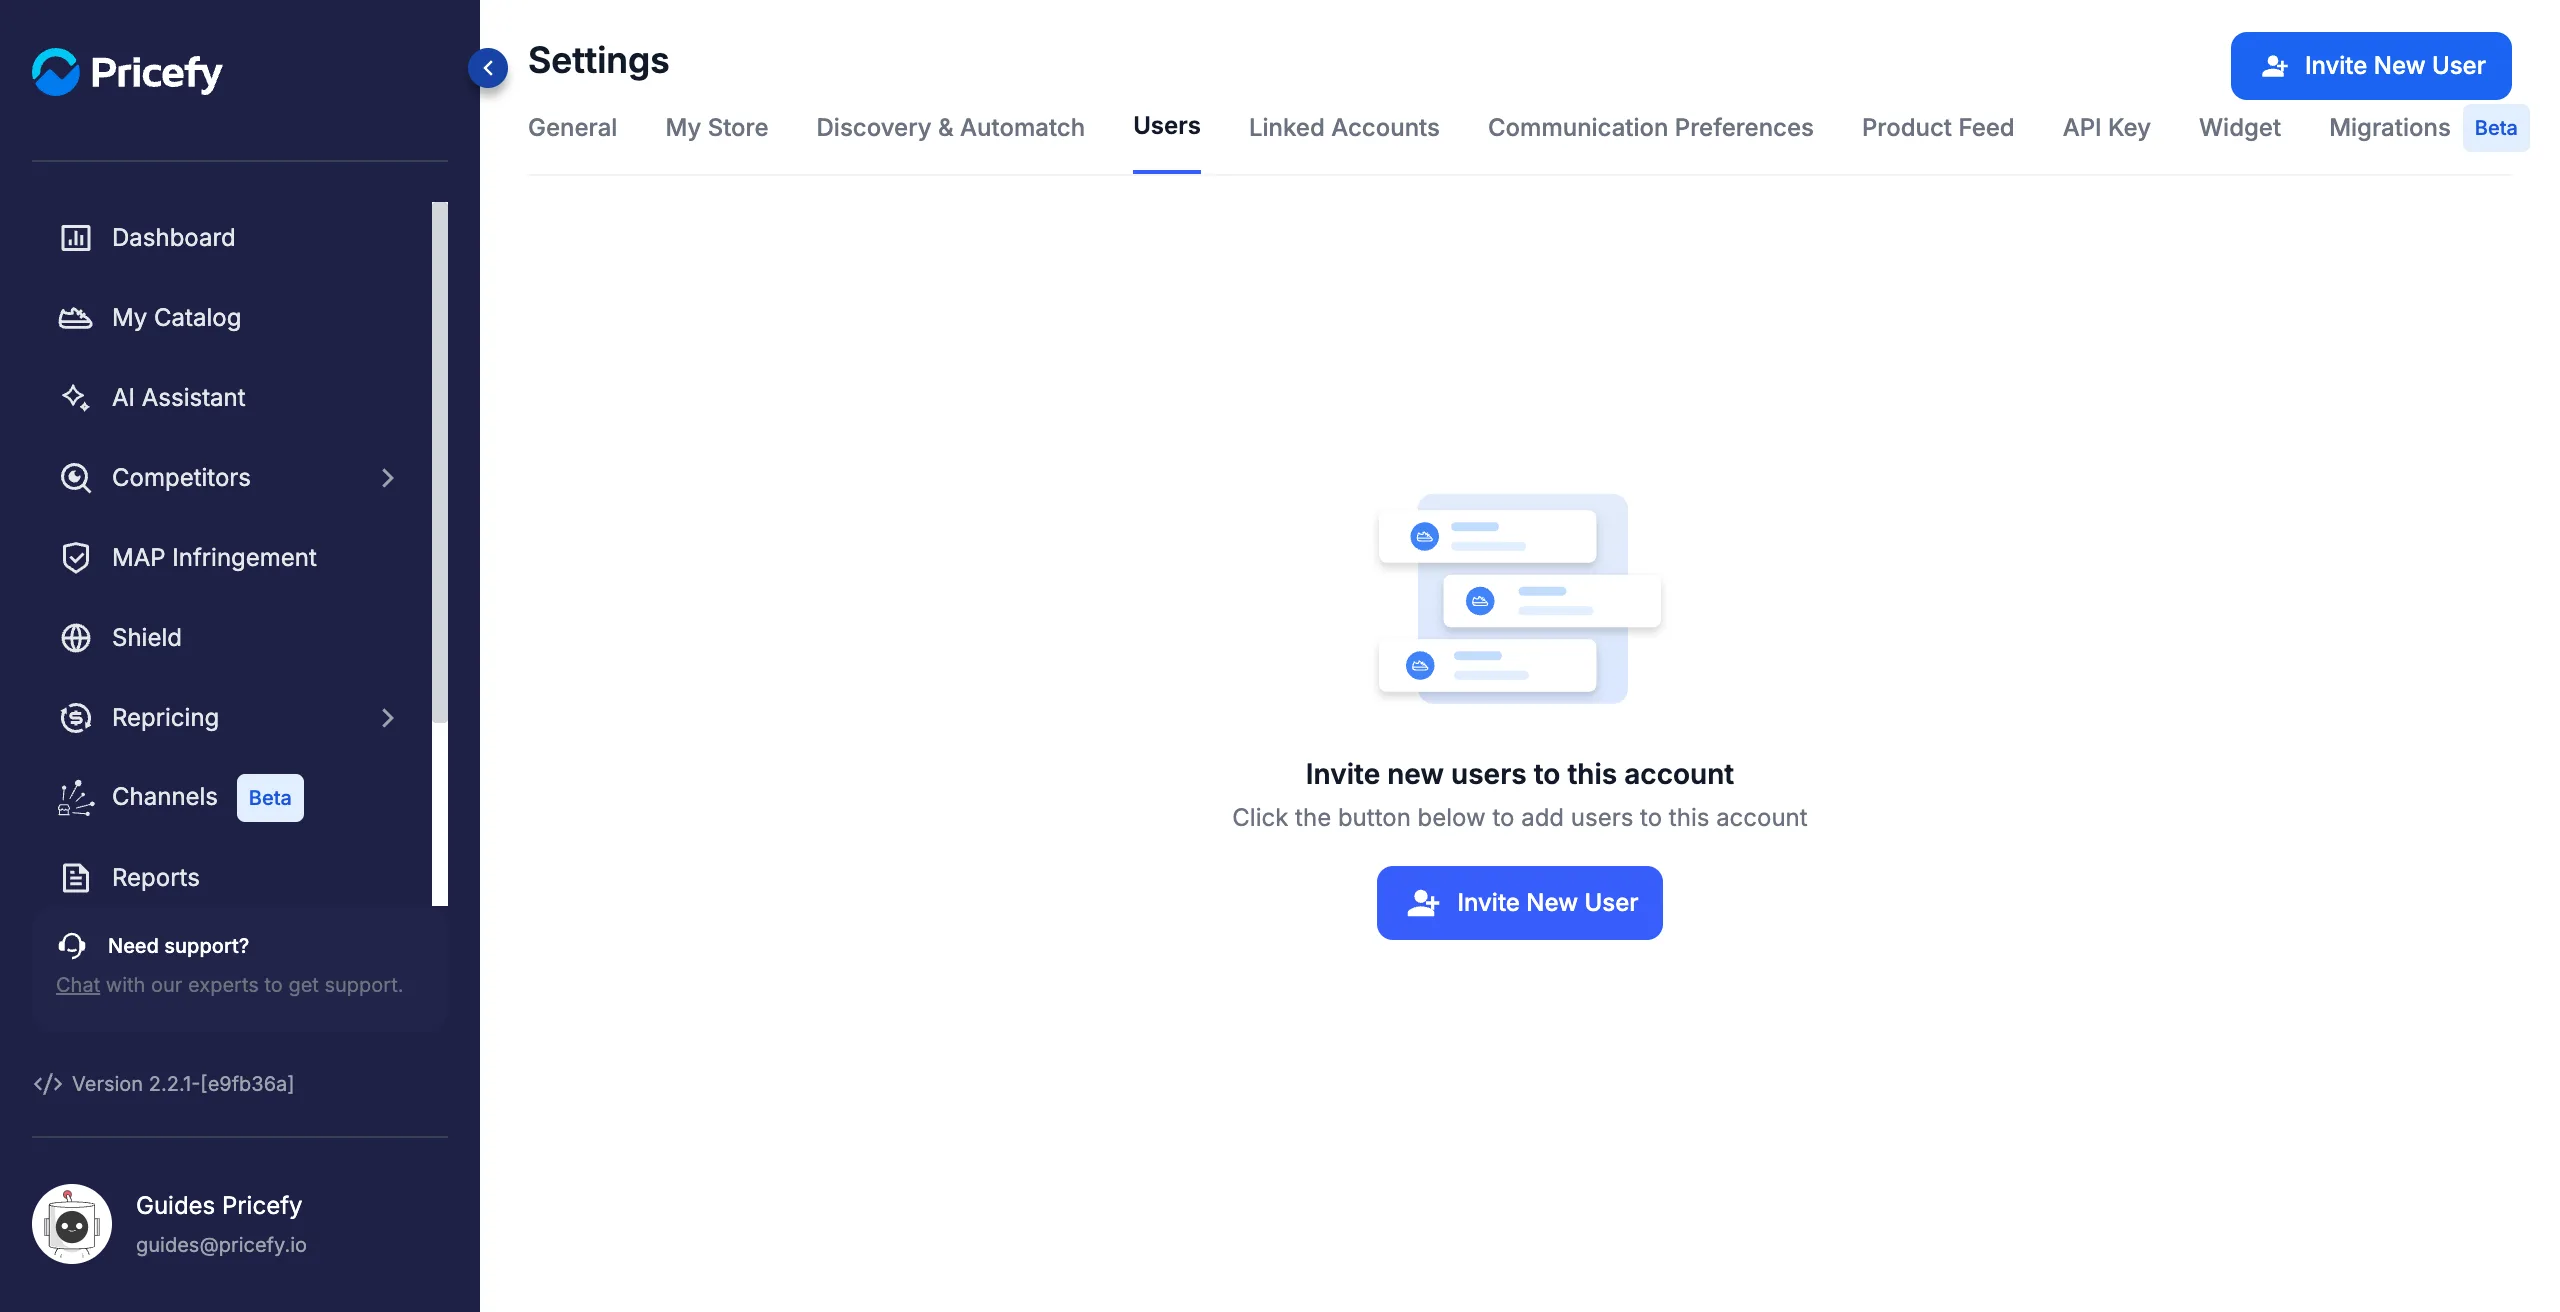Click the version code brackets icon
This screenshot has height=1312, width=2560.
(x=48, y=1084)
